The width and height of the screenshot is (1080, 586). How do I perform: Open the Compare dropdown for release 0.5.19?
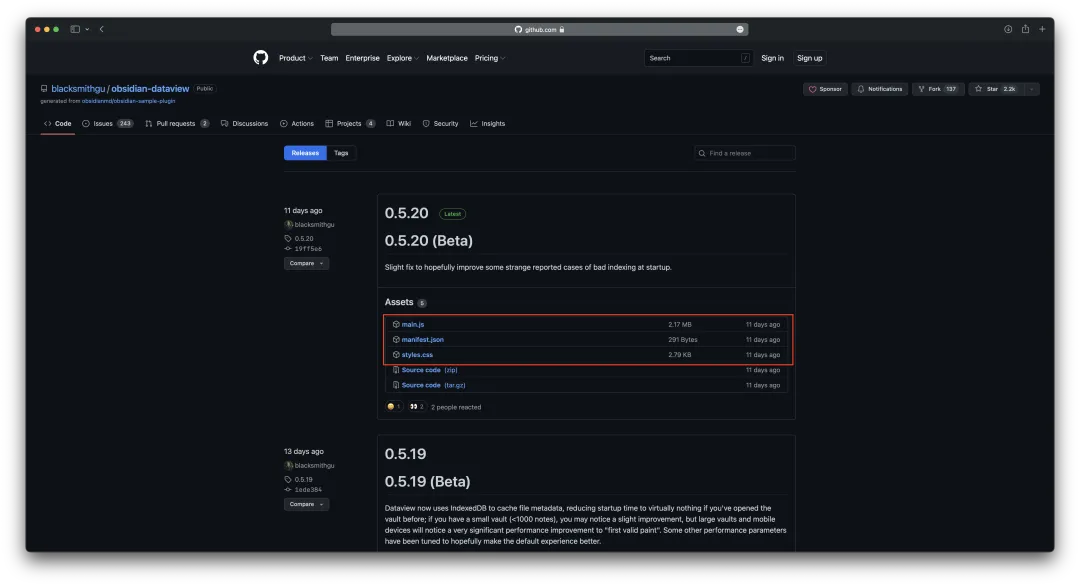coord(307,504)
